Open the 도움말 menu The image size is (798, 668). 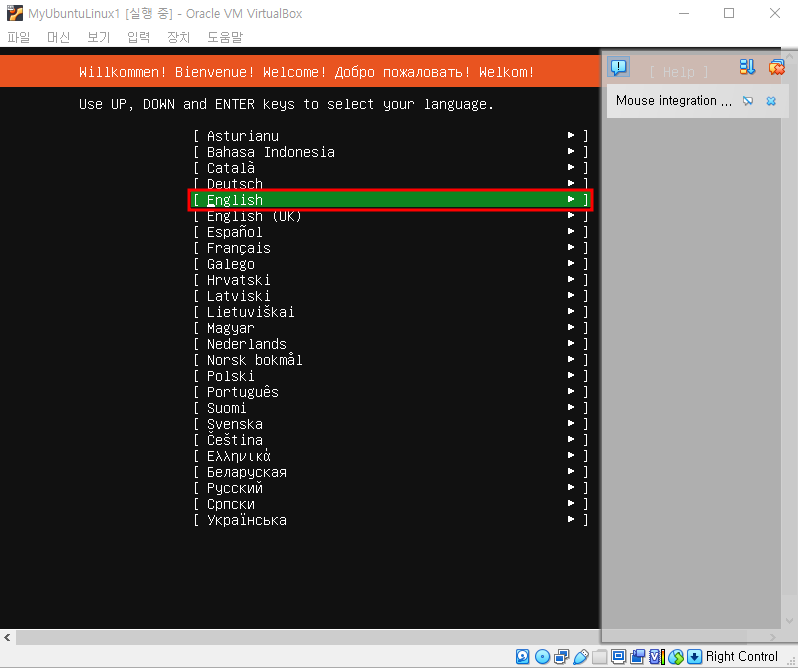coord(225,37)
